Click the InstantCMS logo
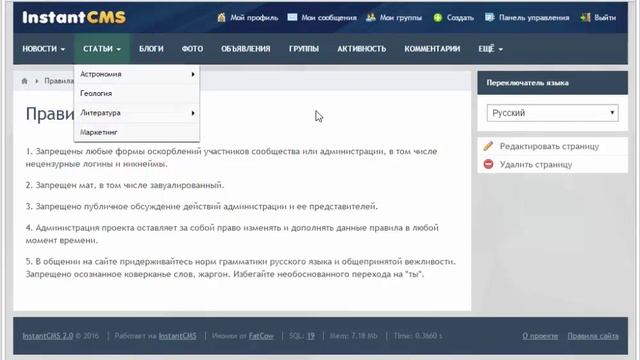Viewport: 640px width, 360px height. point(74,18)
